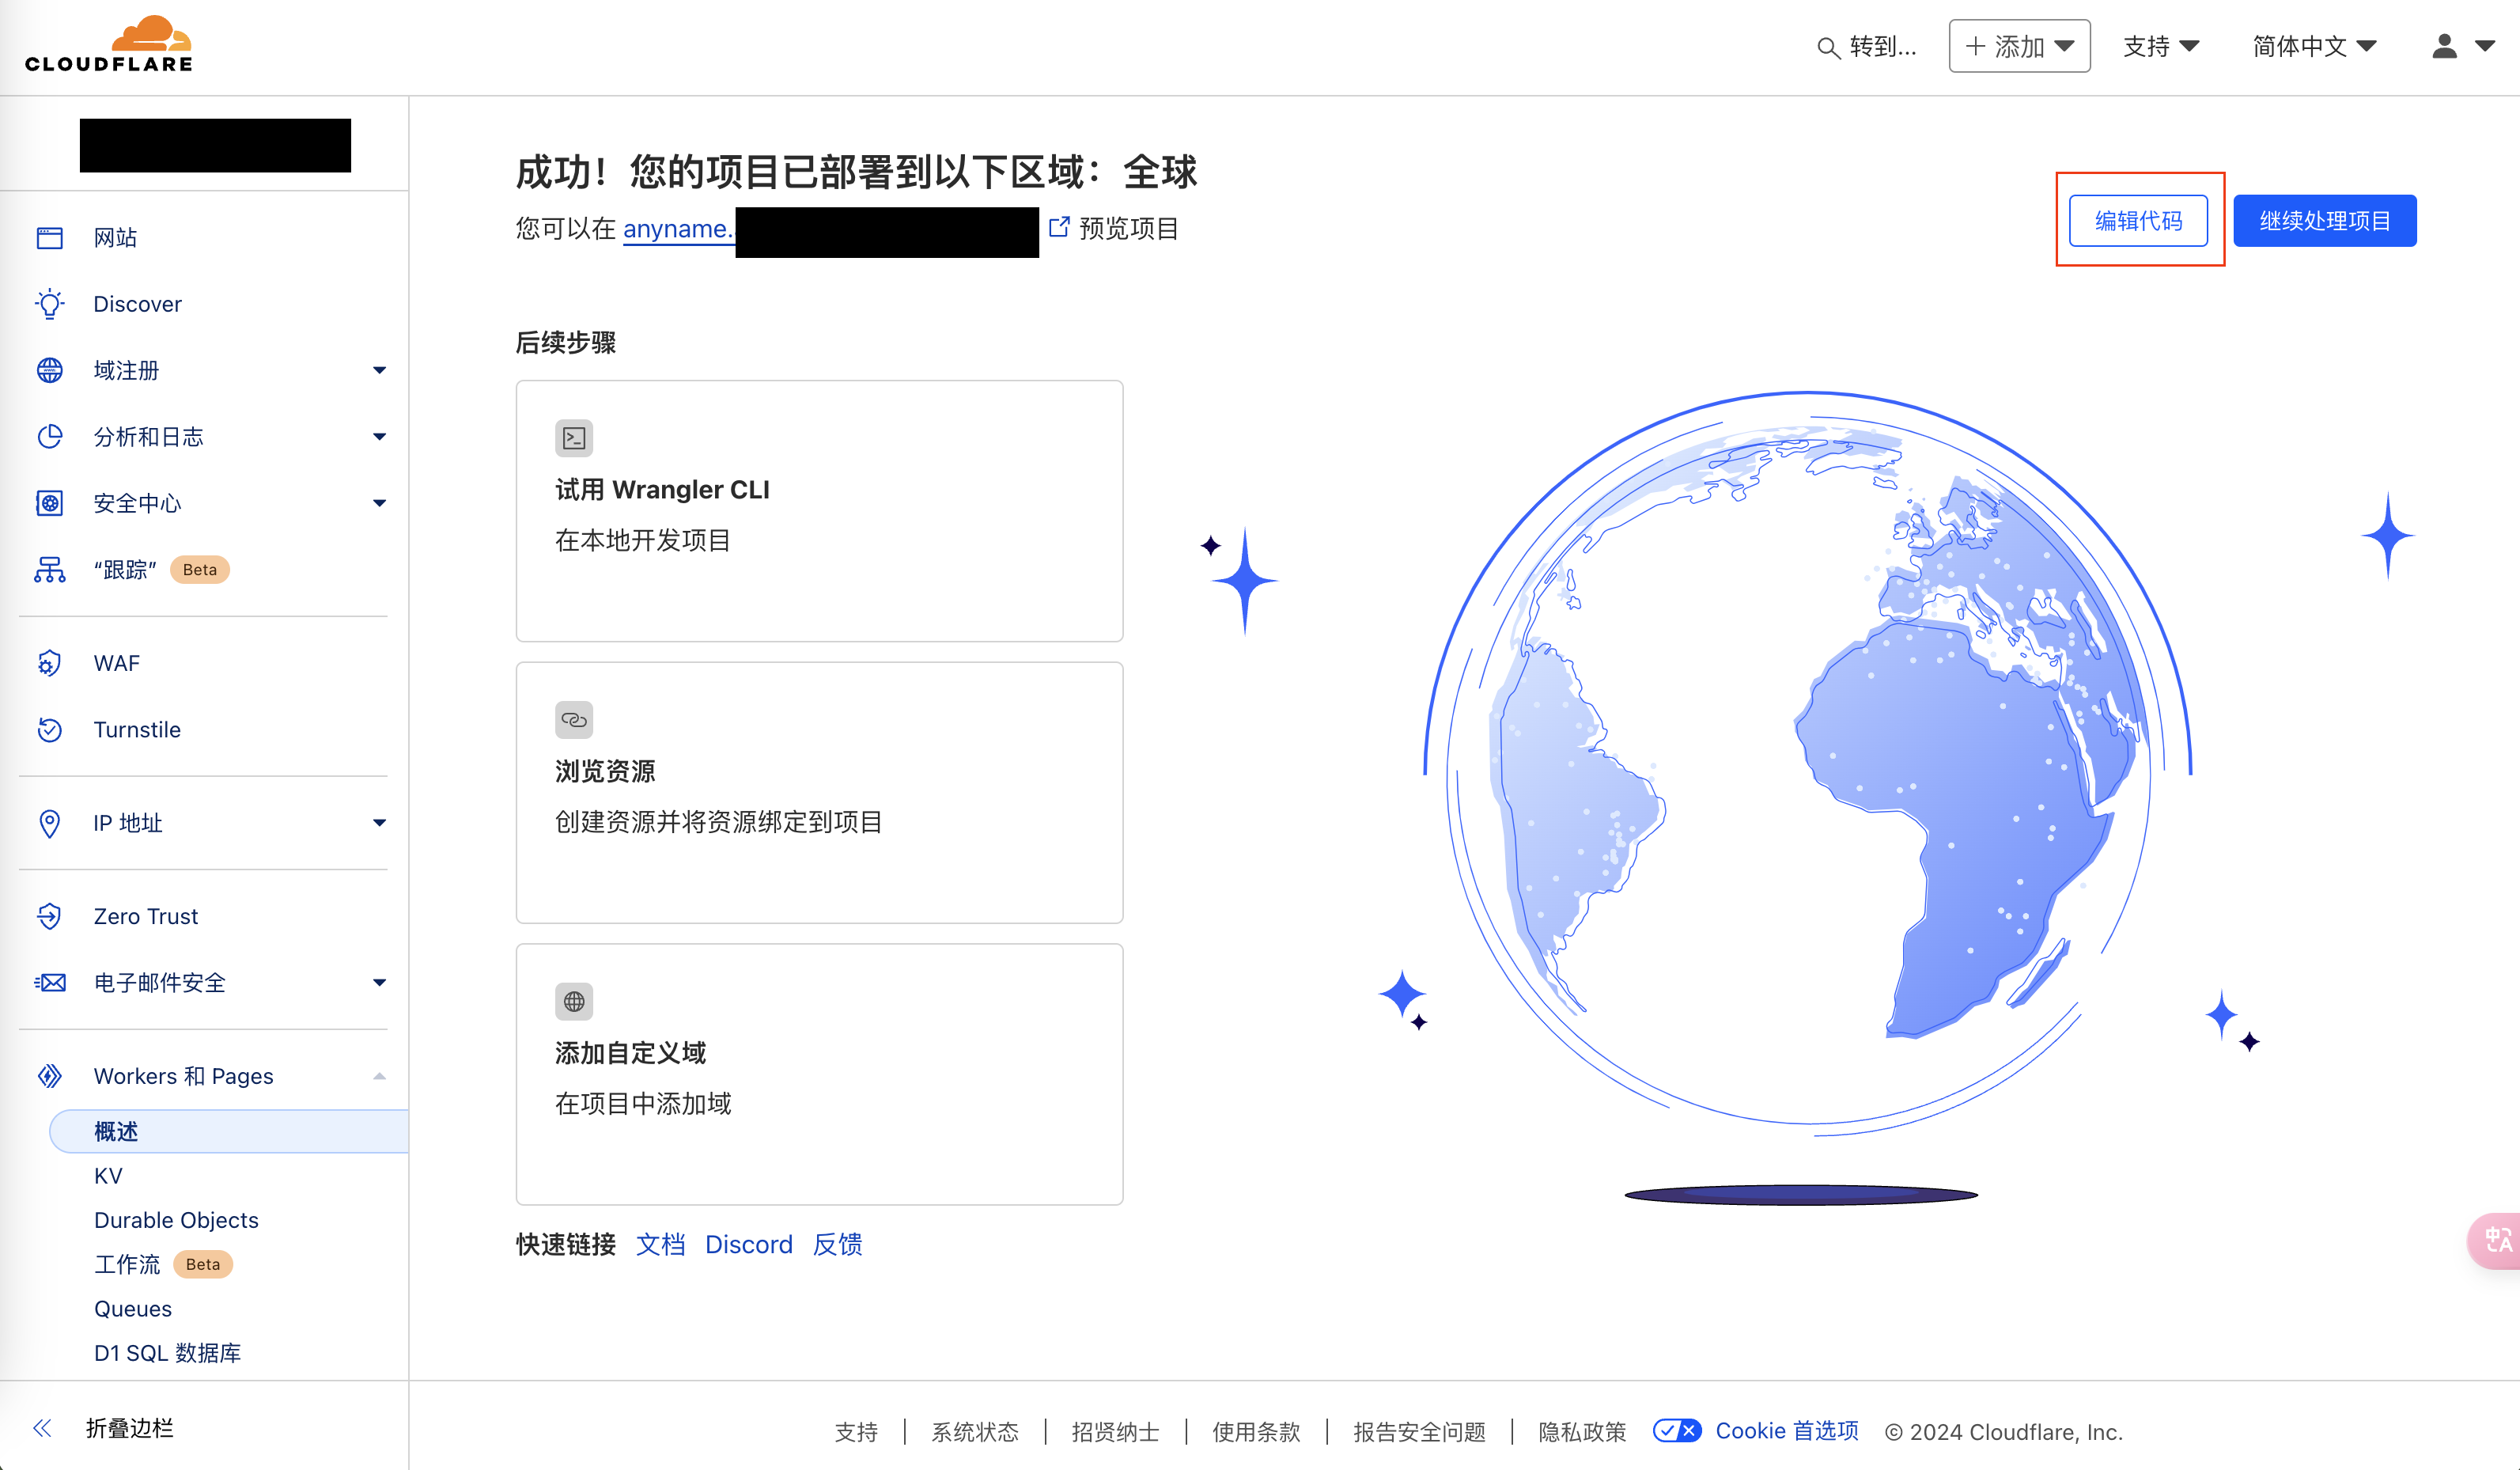Expand the 域注册 menu arrow
The height and width of the screenshot is (1470, 2520).
click(379, 371)
